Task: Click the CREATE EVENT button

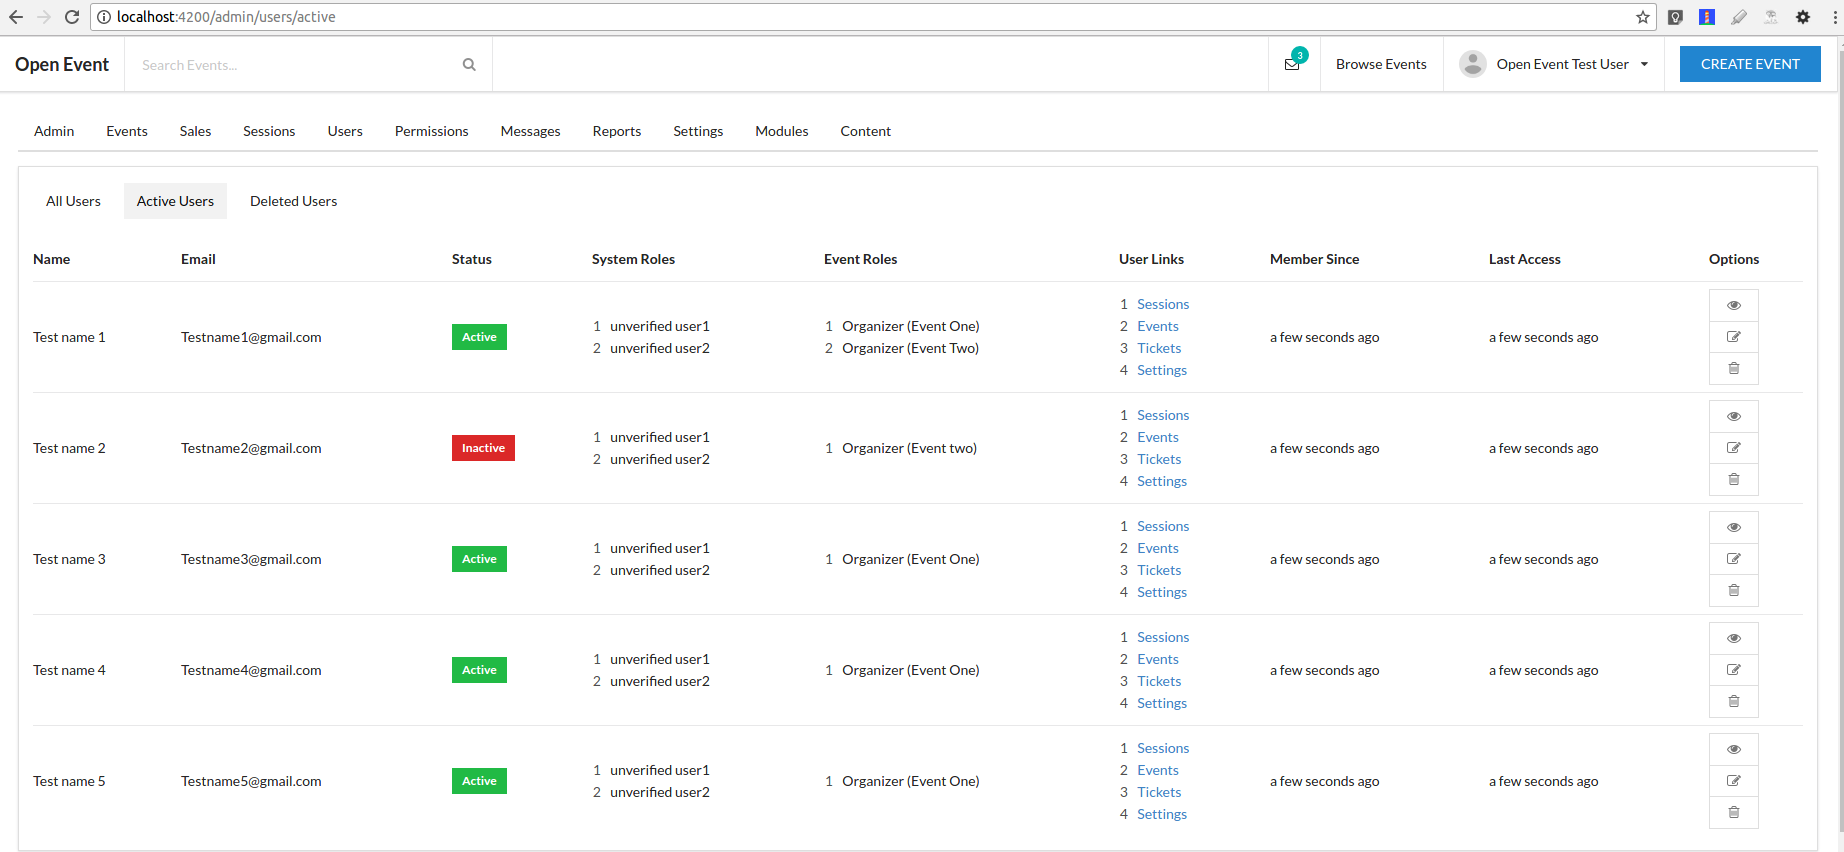Action: click(x=1750, y=64)
